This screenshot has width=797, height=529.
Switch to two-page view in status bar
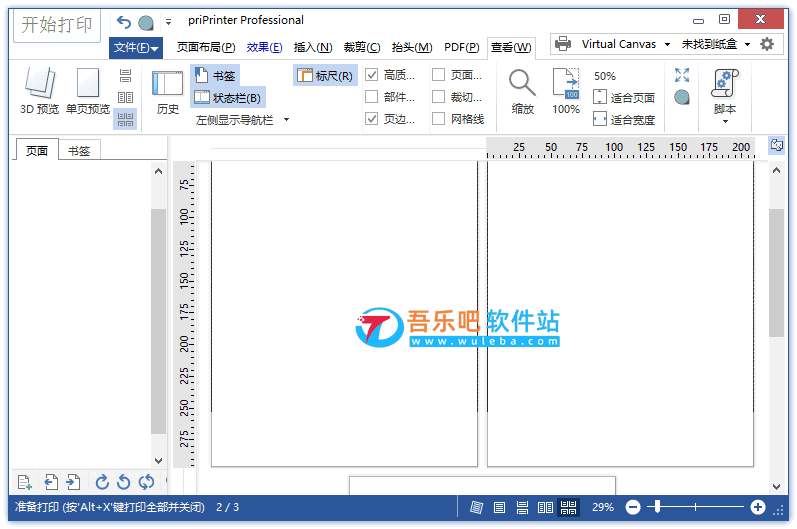coord(545,507)
